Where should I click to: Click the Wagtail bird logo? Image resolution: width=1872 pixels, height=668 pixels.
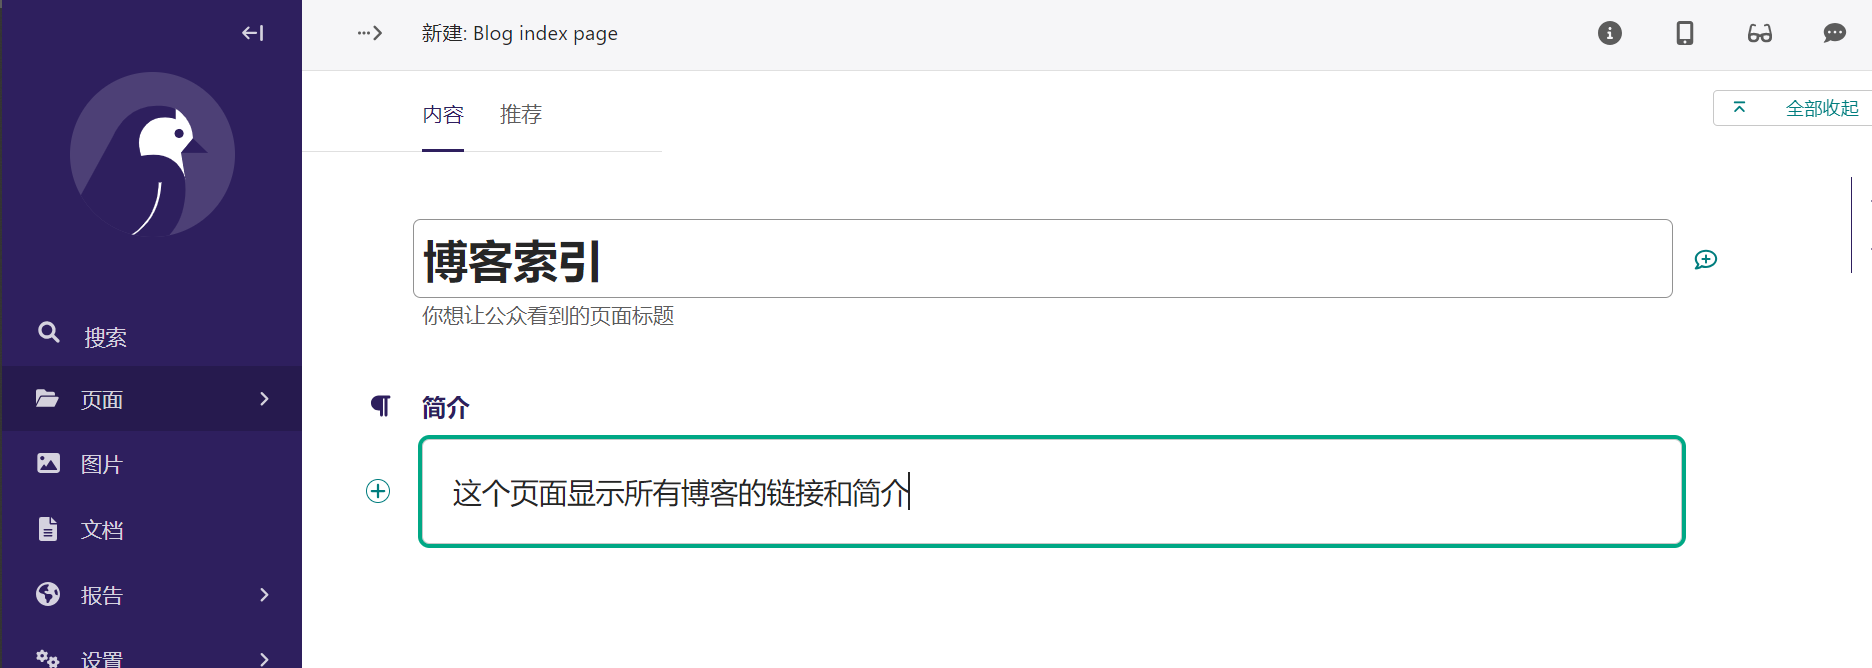[x=152, y=154]
